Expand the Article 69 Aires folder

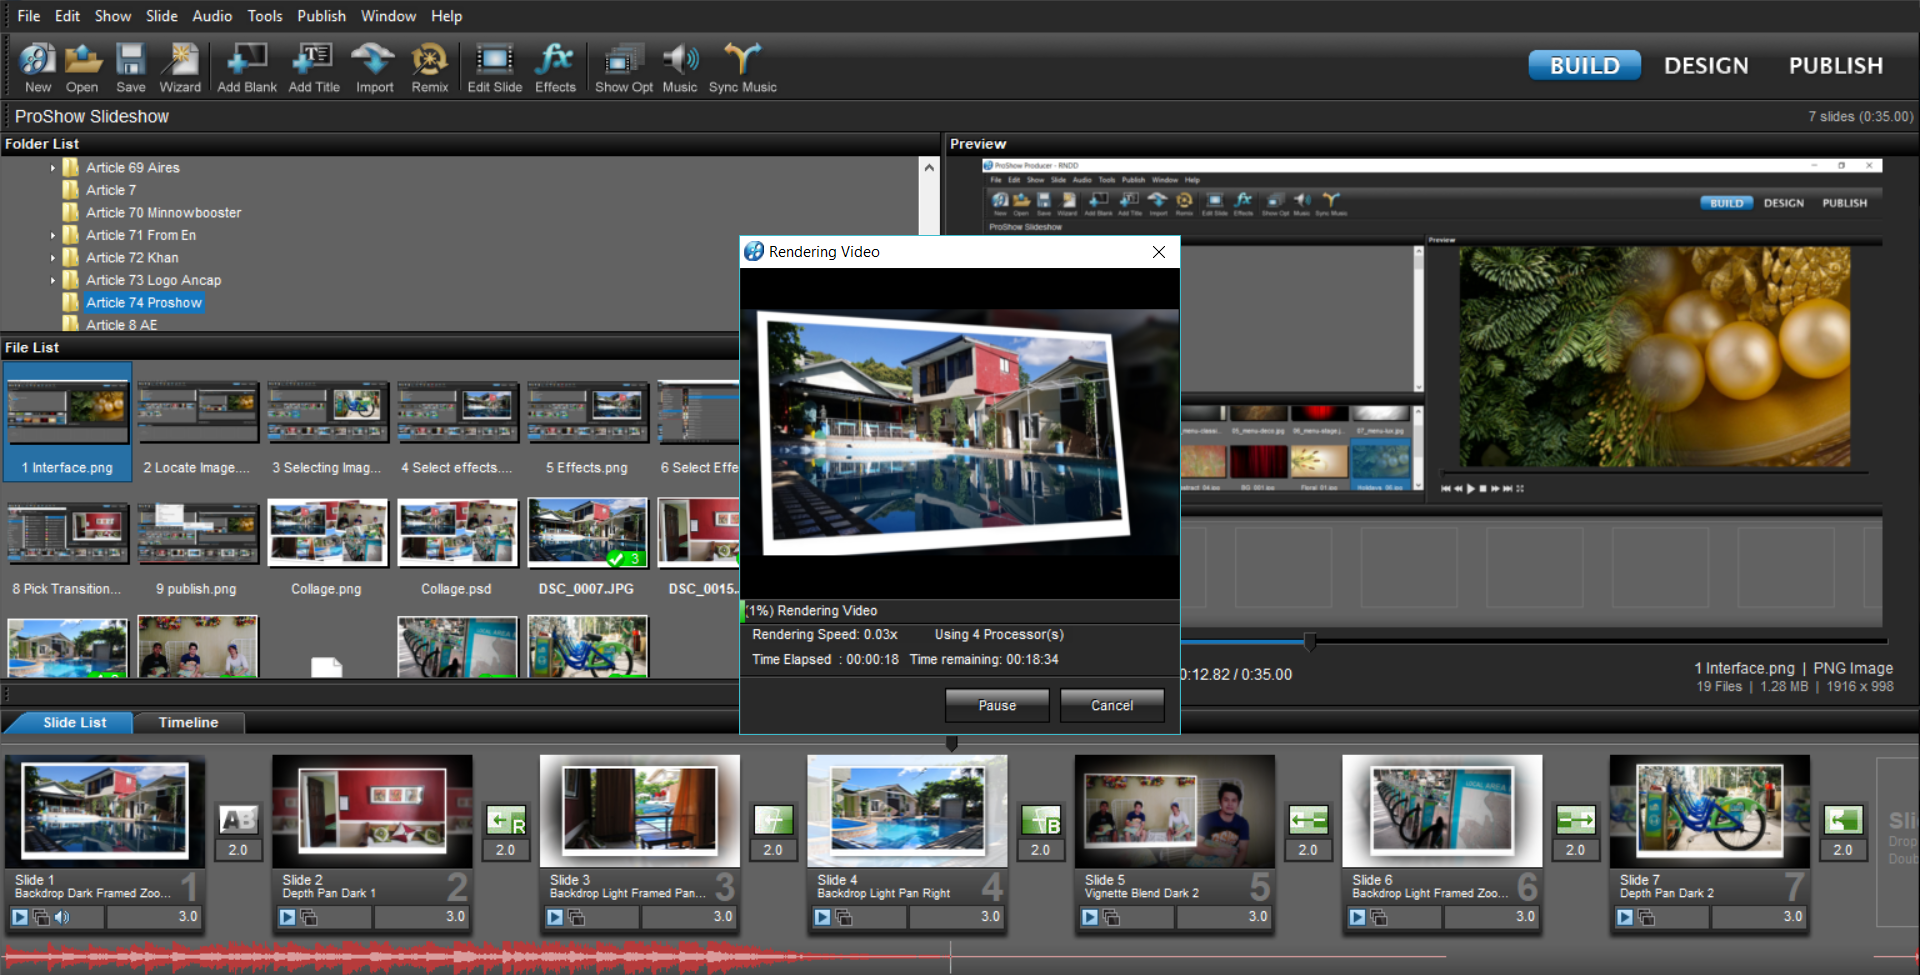[53, 168]
